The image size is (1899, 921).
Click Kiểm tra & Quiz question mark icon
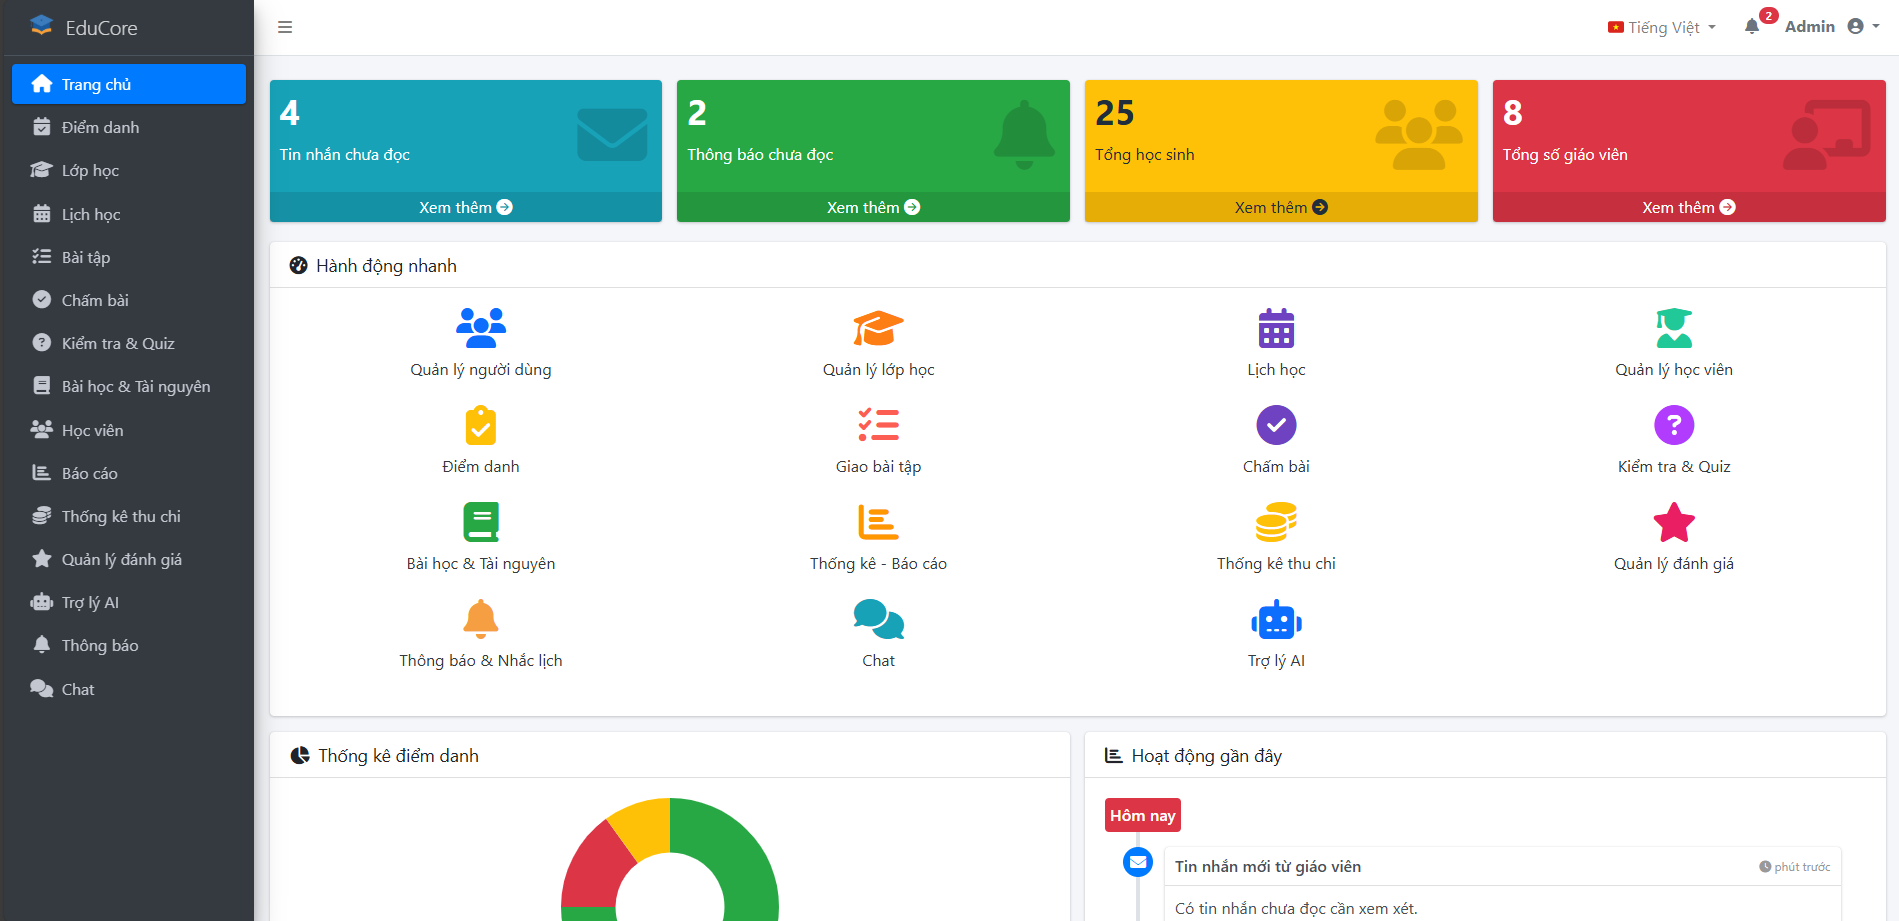[1674, 425]
